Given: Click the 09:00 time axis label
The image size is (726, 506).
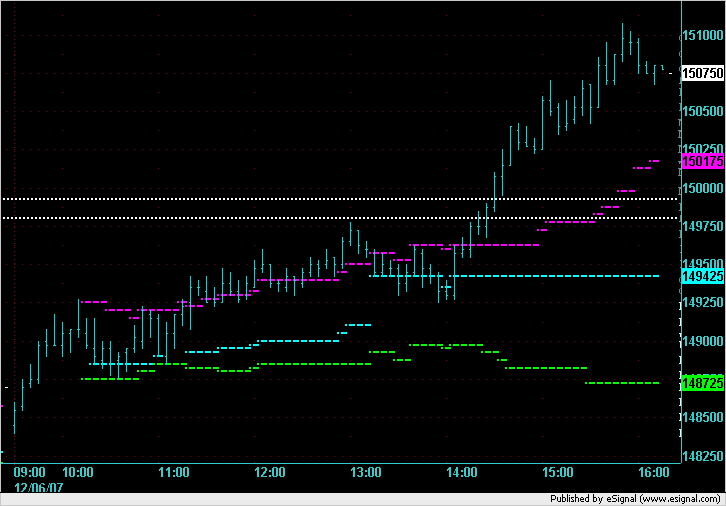Looking at the screenshot, I should [x=29, y=473].
